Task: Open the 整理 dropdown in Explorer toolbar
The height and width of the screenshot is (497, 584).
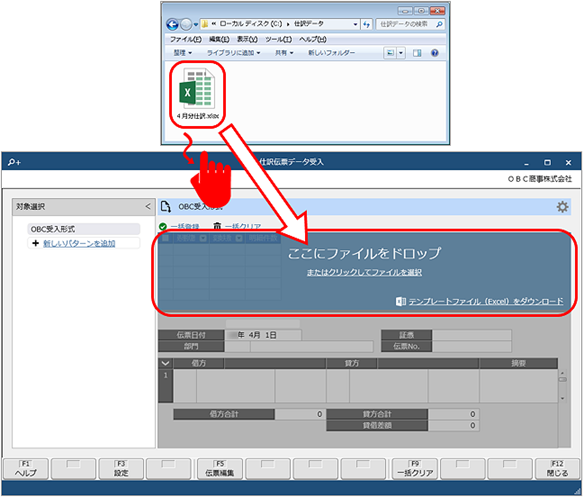Action: (182, 53)
